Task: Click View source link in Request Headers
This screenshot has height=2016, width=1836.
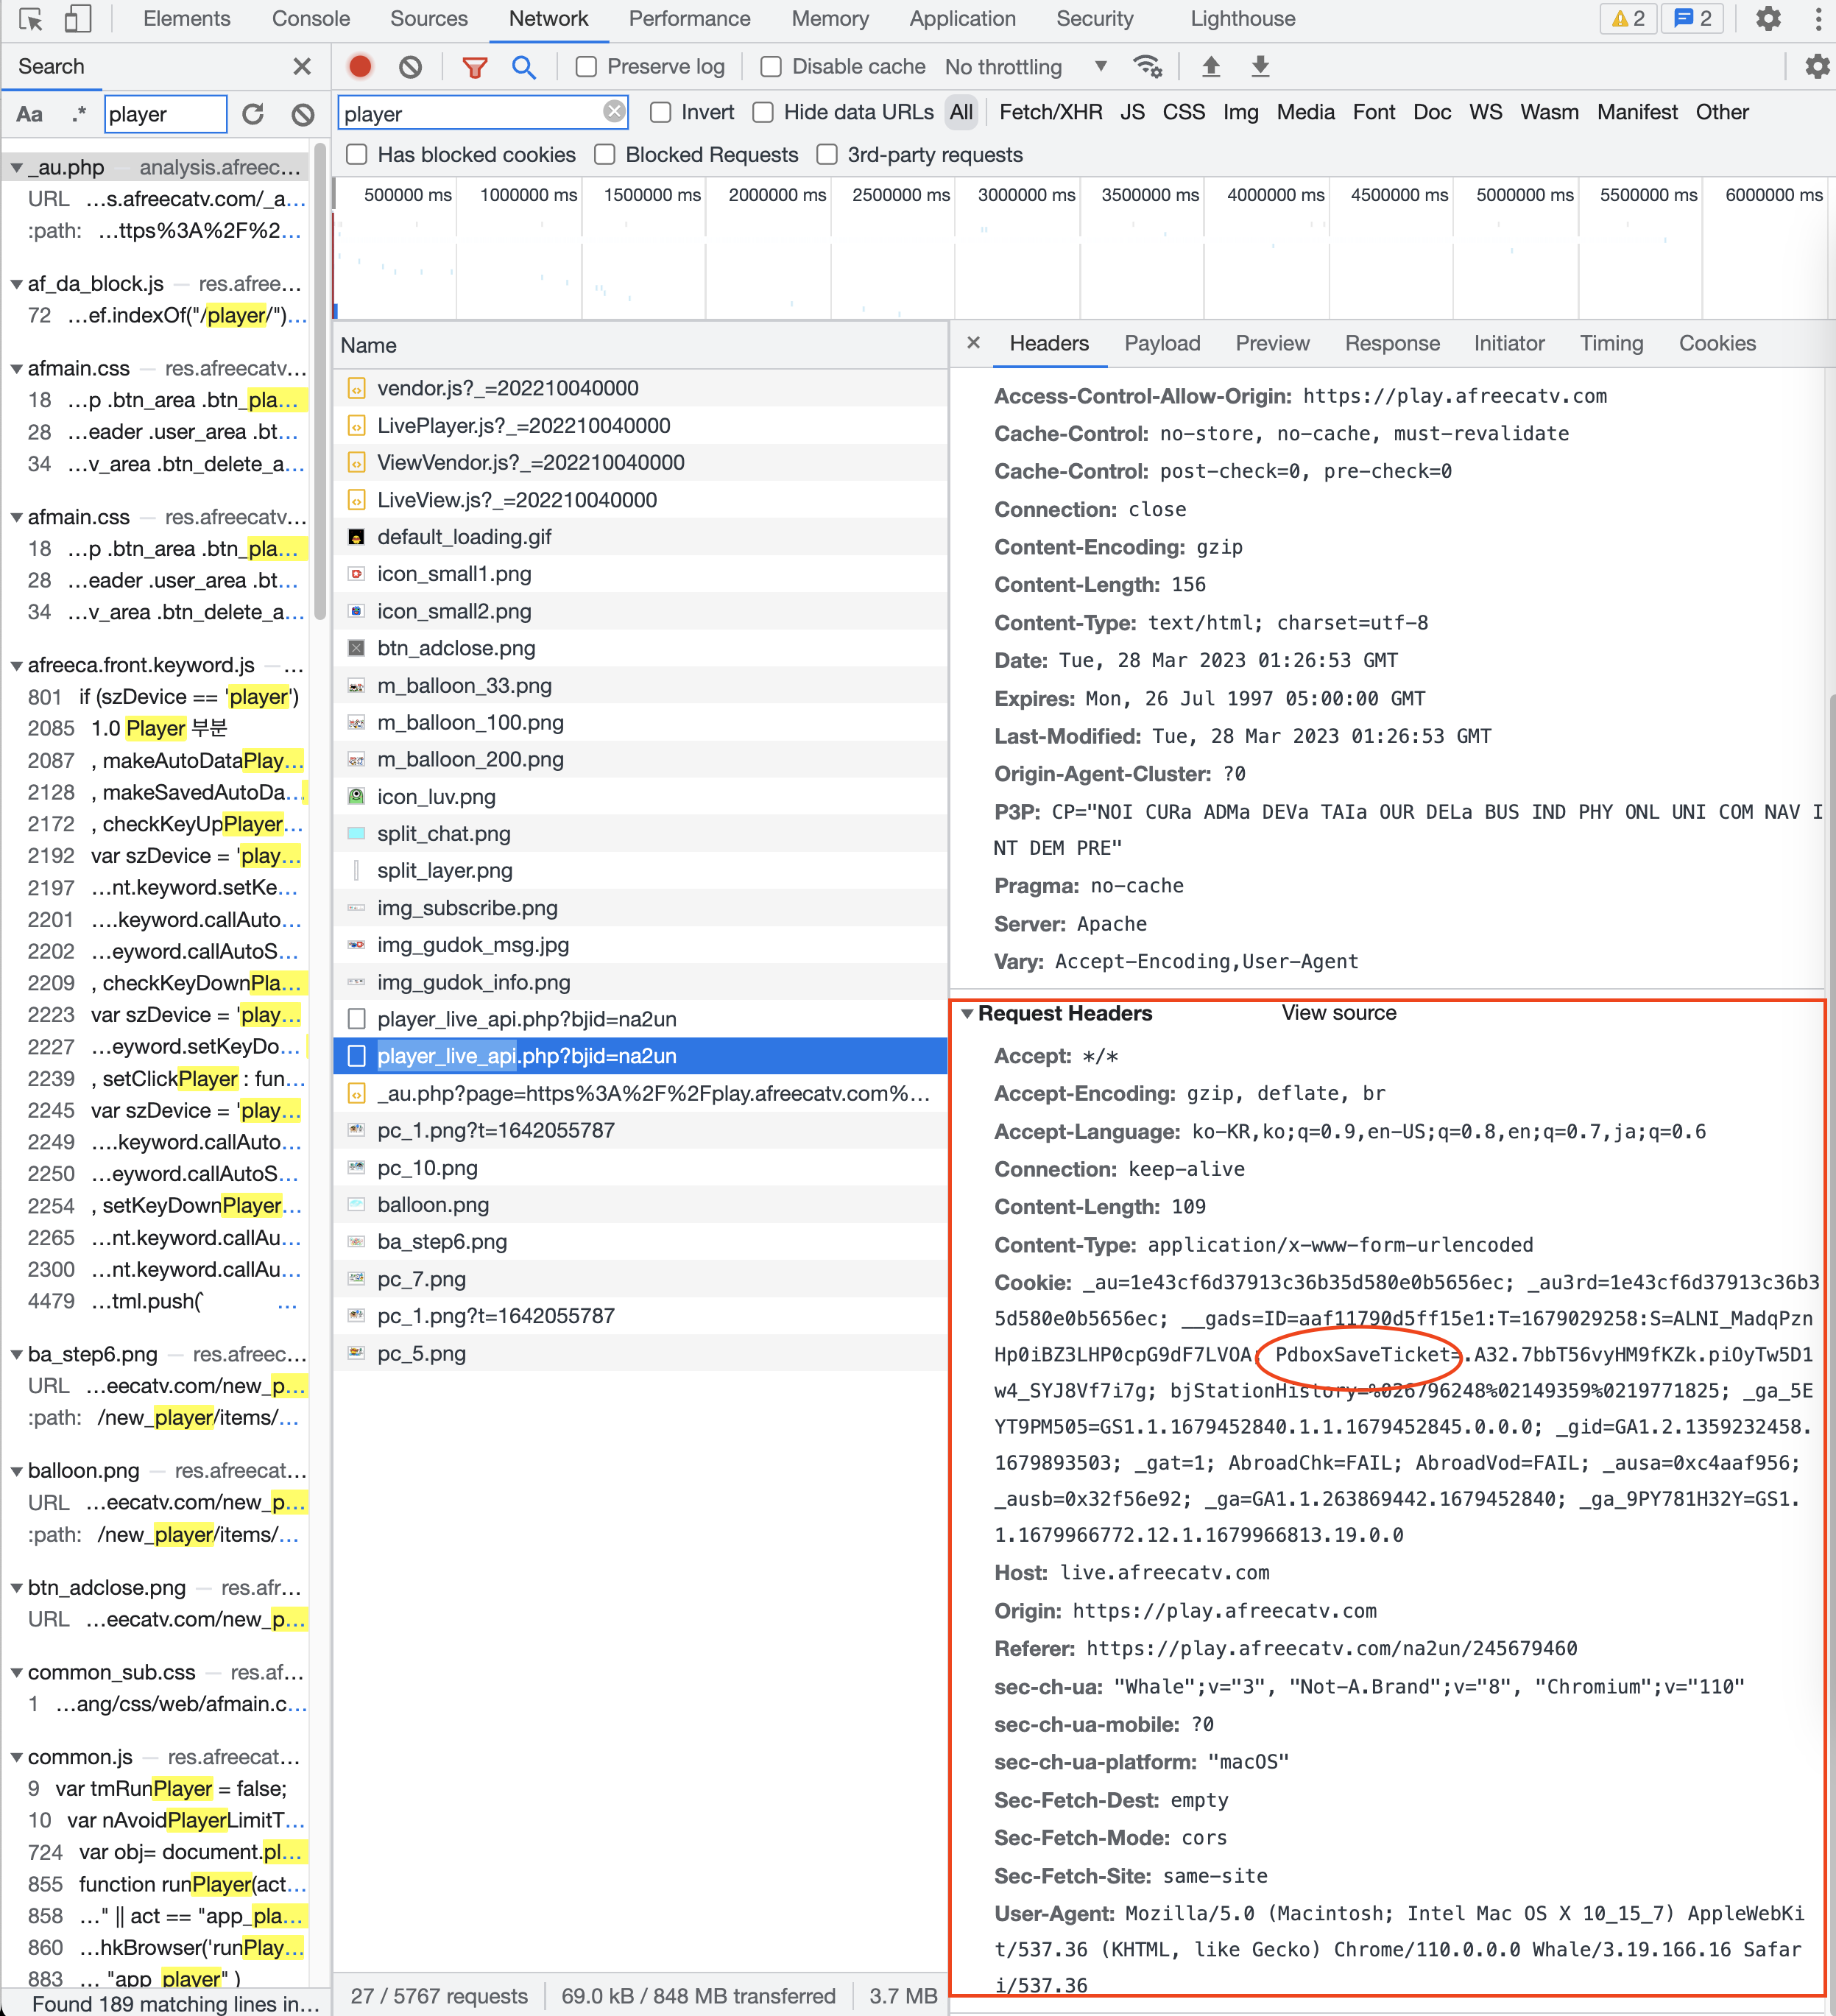Action: [1338, 1013]
